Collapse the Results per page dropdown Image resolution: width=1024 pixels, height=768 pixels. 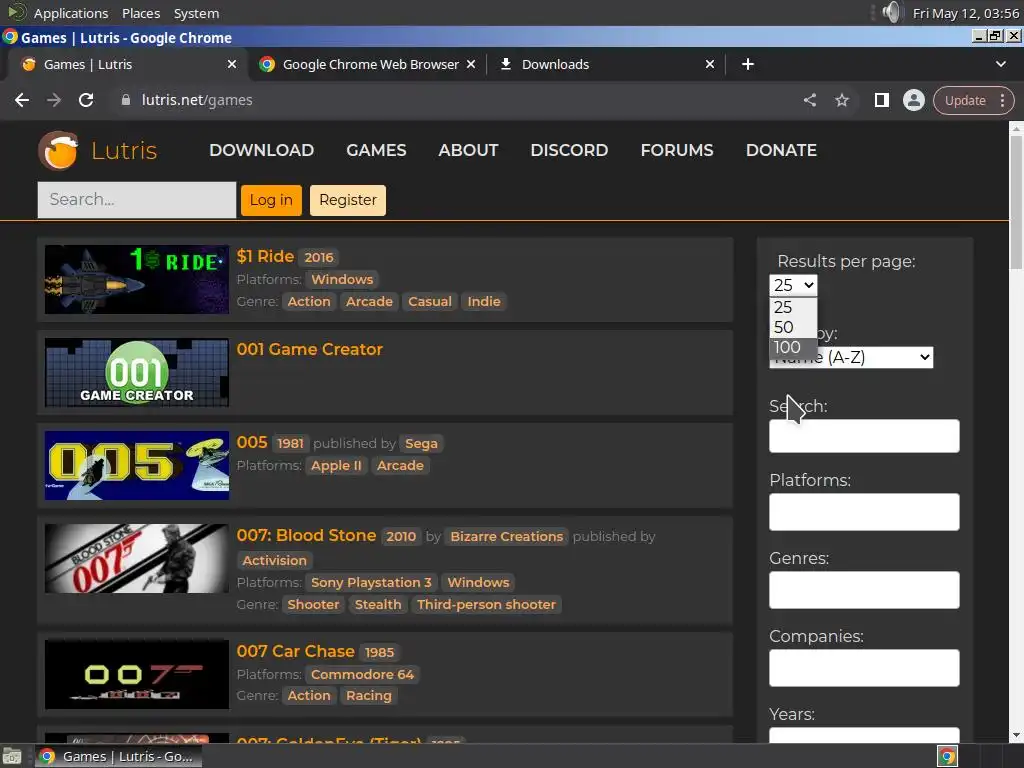(x=793, y=285)
